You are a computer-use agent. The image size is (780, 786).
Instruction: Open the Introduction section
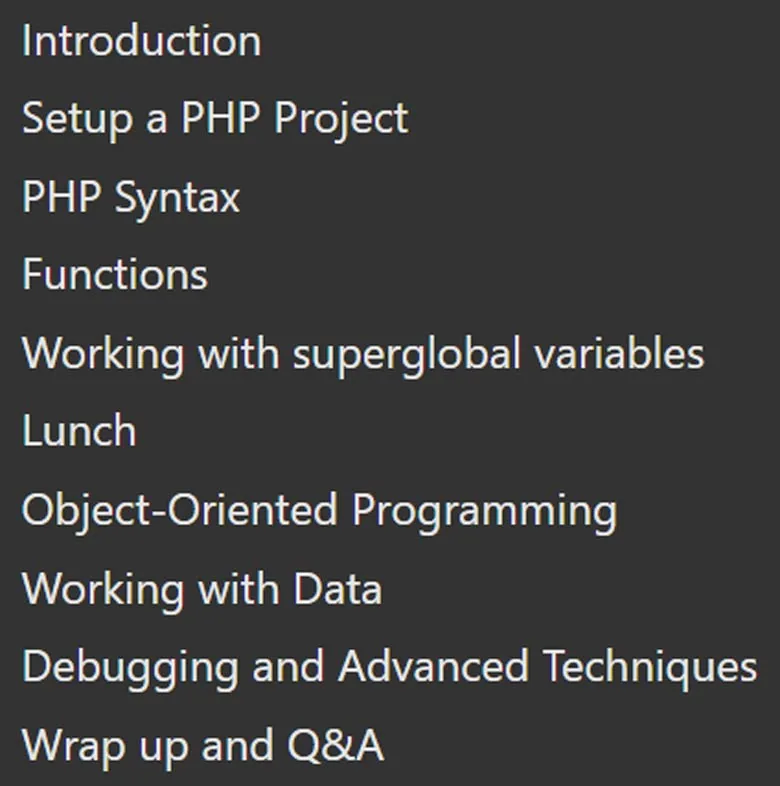pos(141,41)
